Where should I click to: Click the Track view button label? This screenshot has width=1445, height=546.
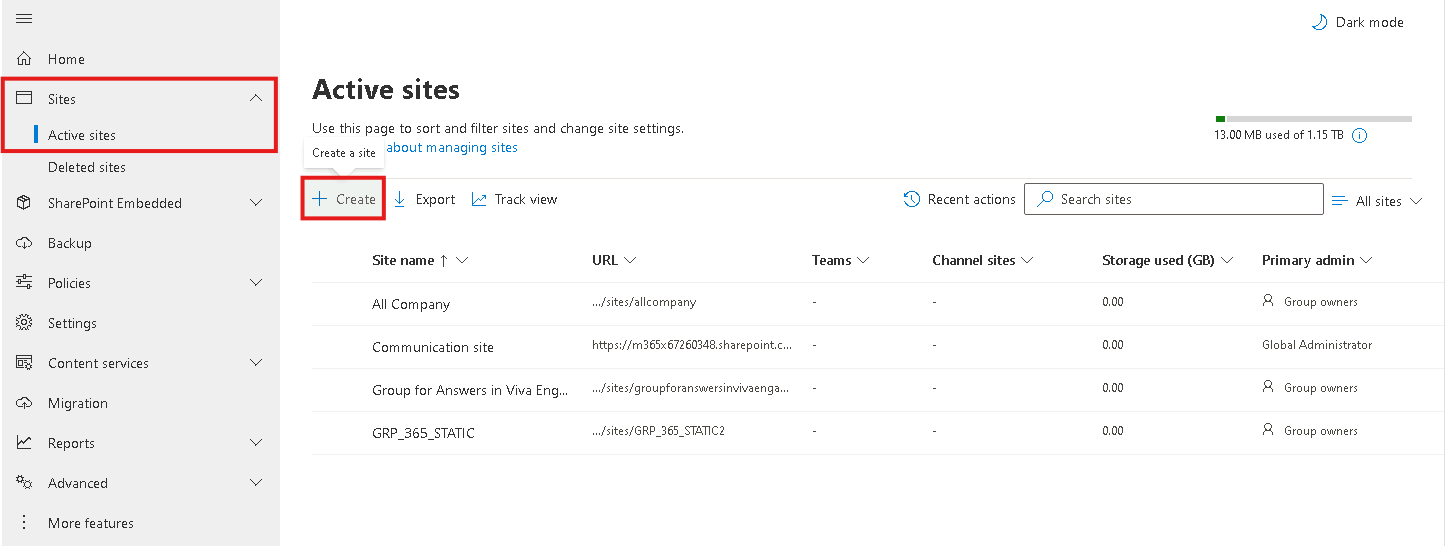pyautogui.click(x=526, y=199)
